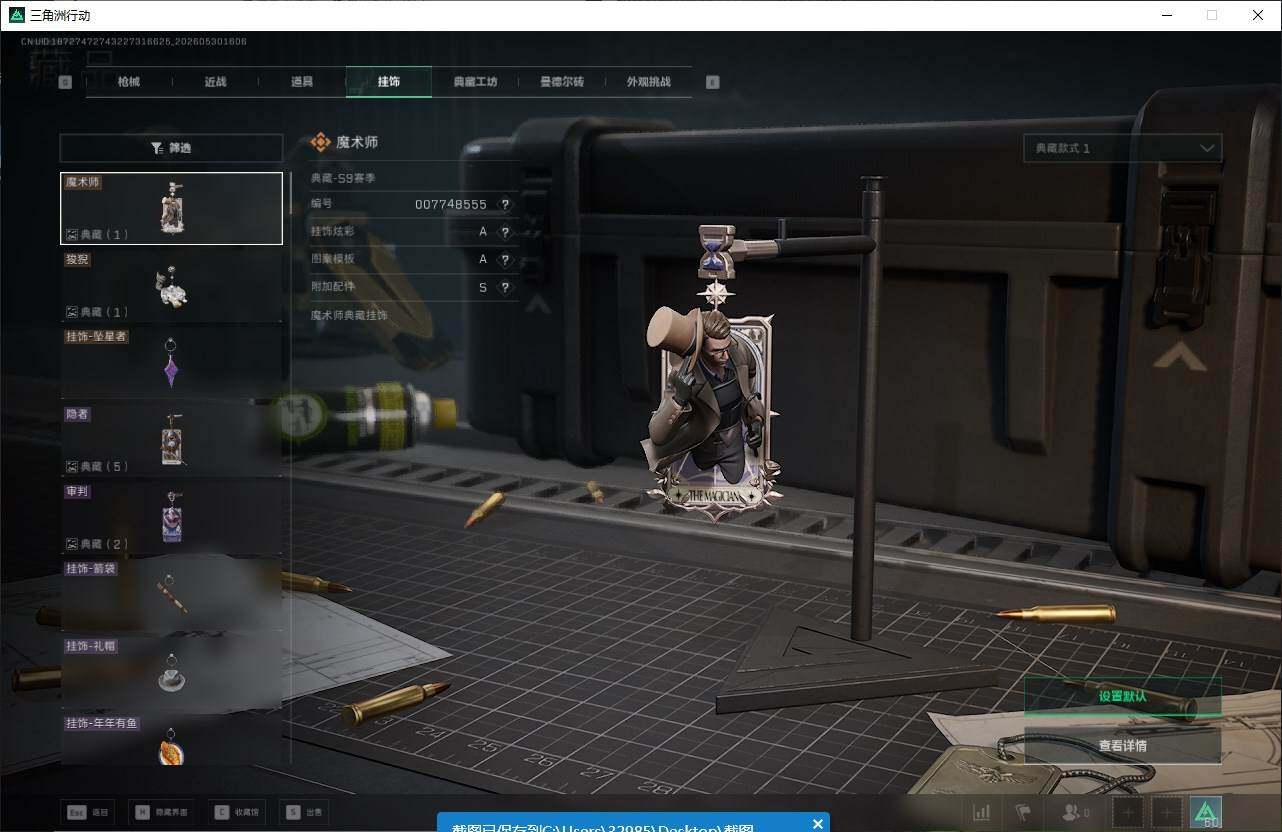Click the help icon beside 附加配件
The image size is (1282, 832).
point(505,287)
